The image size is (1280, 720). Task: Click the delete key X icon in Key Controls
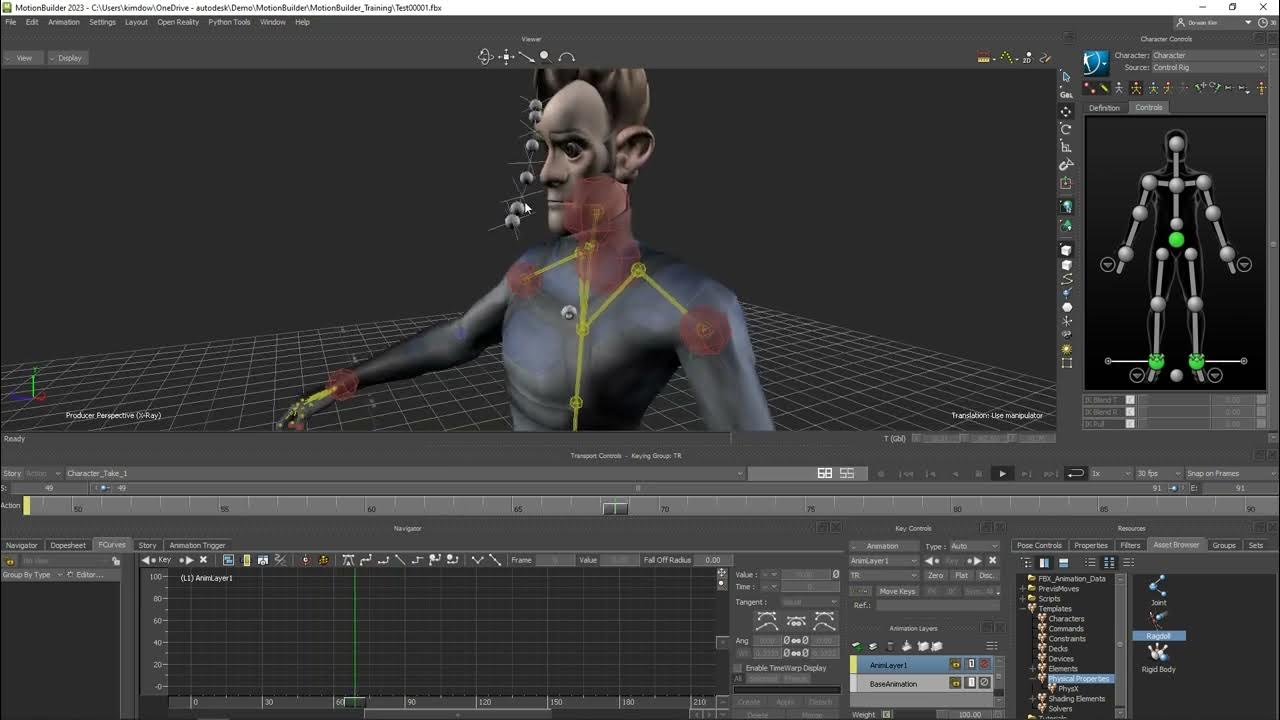(x=993, y=561)
